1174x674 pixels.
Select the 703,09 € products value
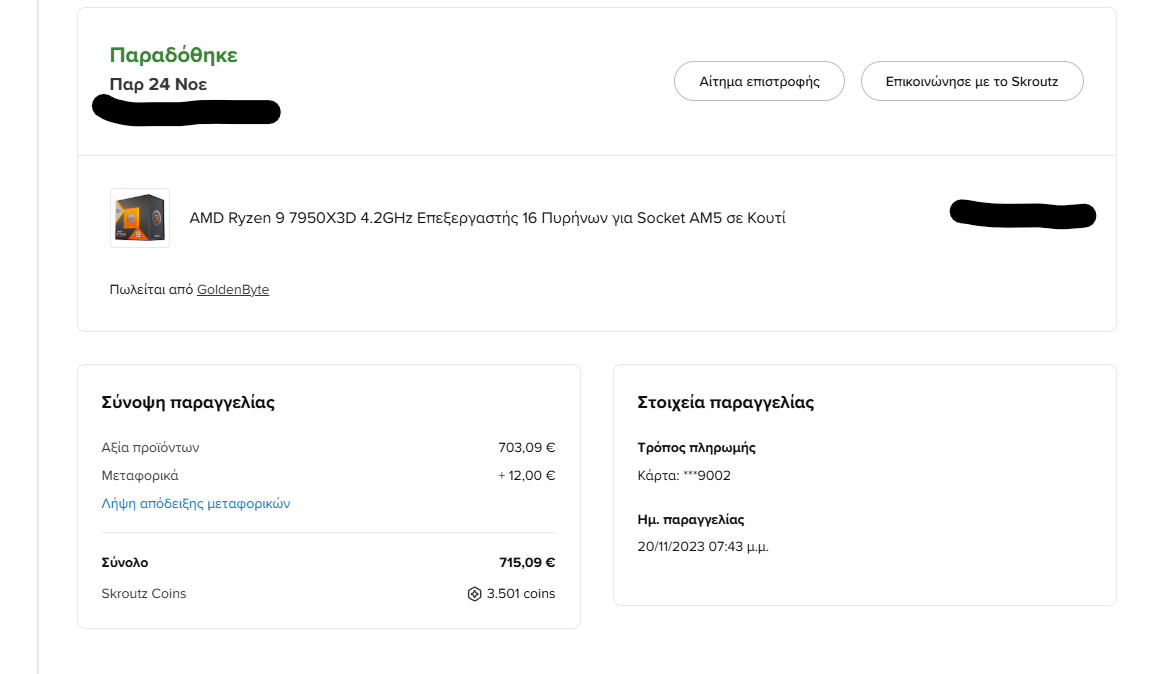tap(526, 448)
